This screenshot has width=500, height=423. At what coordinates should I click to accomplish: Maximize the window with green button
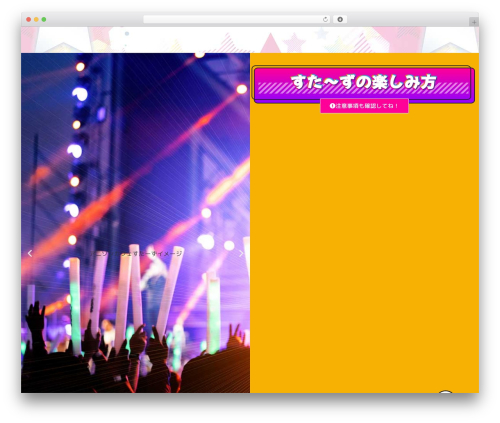click(x=44, y=20)
